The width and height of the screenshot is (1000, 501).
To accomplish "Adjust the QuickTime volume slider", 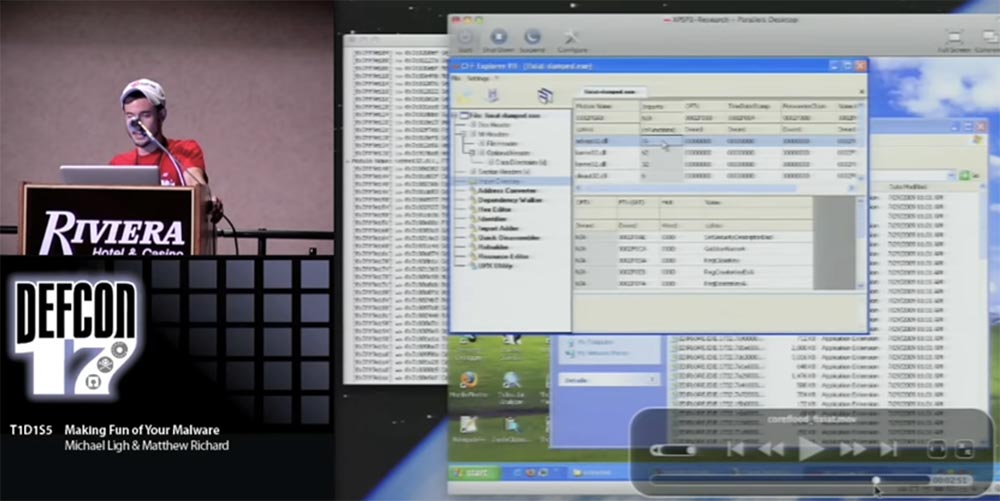I will pyautogui.click(x=673, y=450).
